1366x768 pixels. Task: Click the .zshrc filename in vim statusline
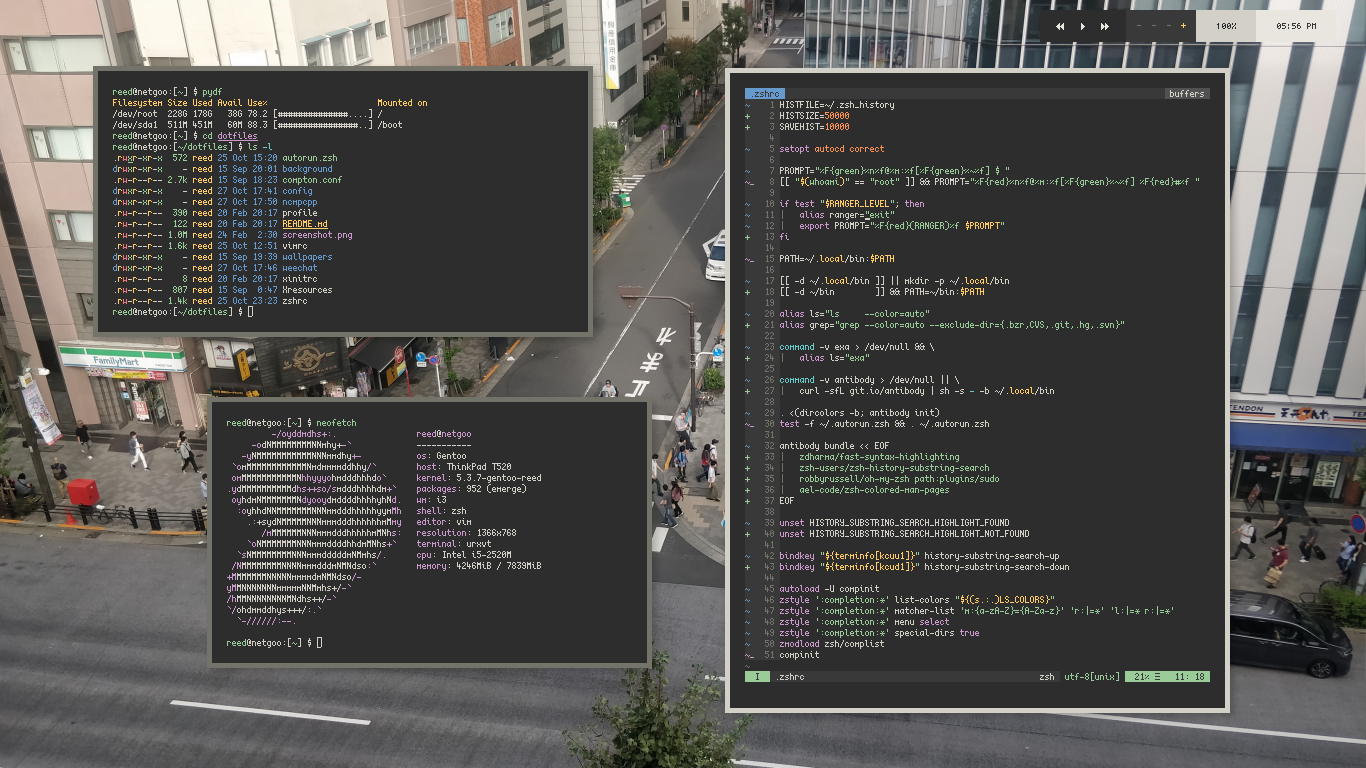click(790, 677)
